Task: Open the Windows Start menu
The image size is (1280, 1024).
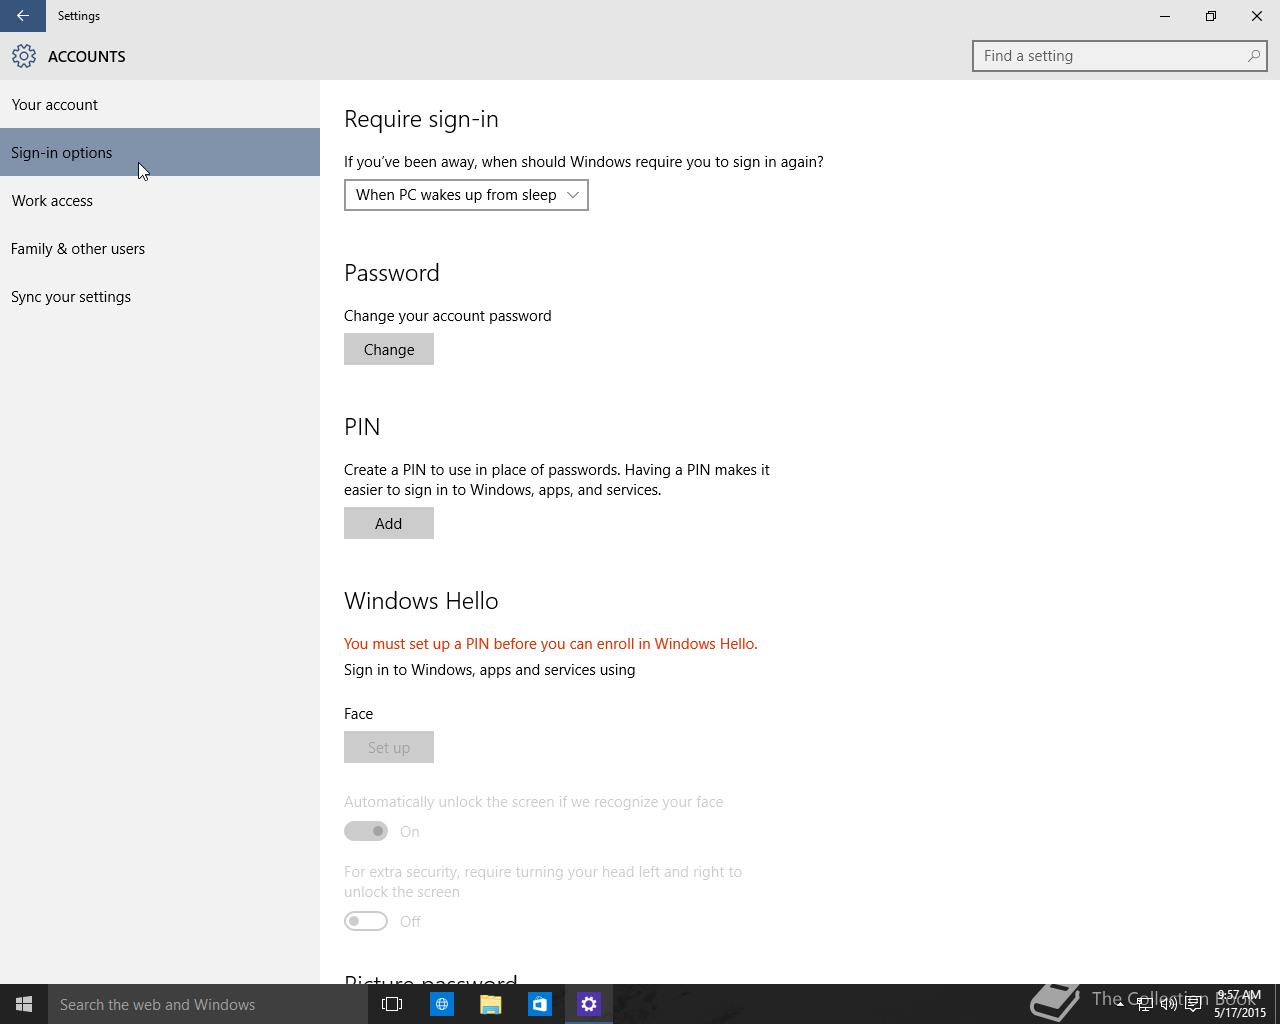Action: click(24, 1004)
